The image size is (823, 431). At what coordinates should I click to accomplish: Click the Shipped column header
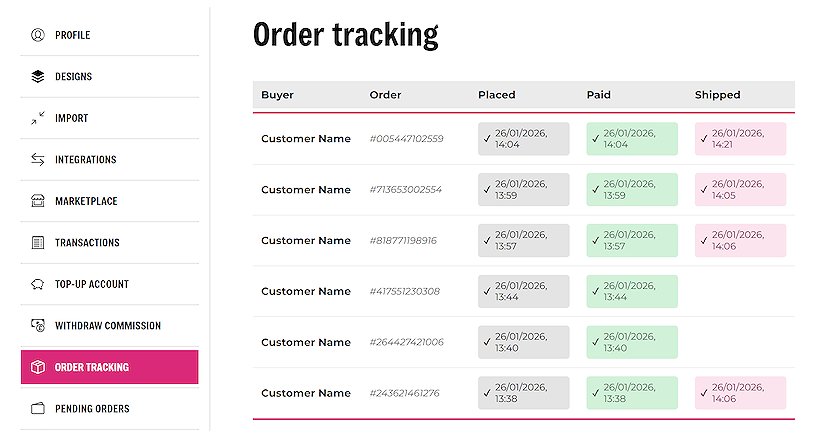(717, 95)
